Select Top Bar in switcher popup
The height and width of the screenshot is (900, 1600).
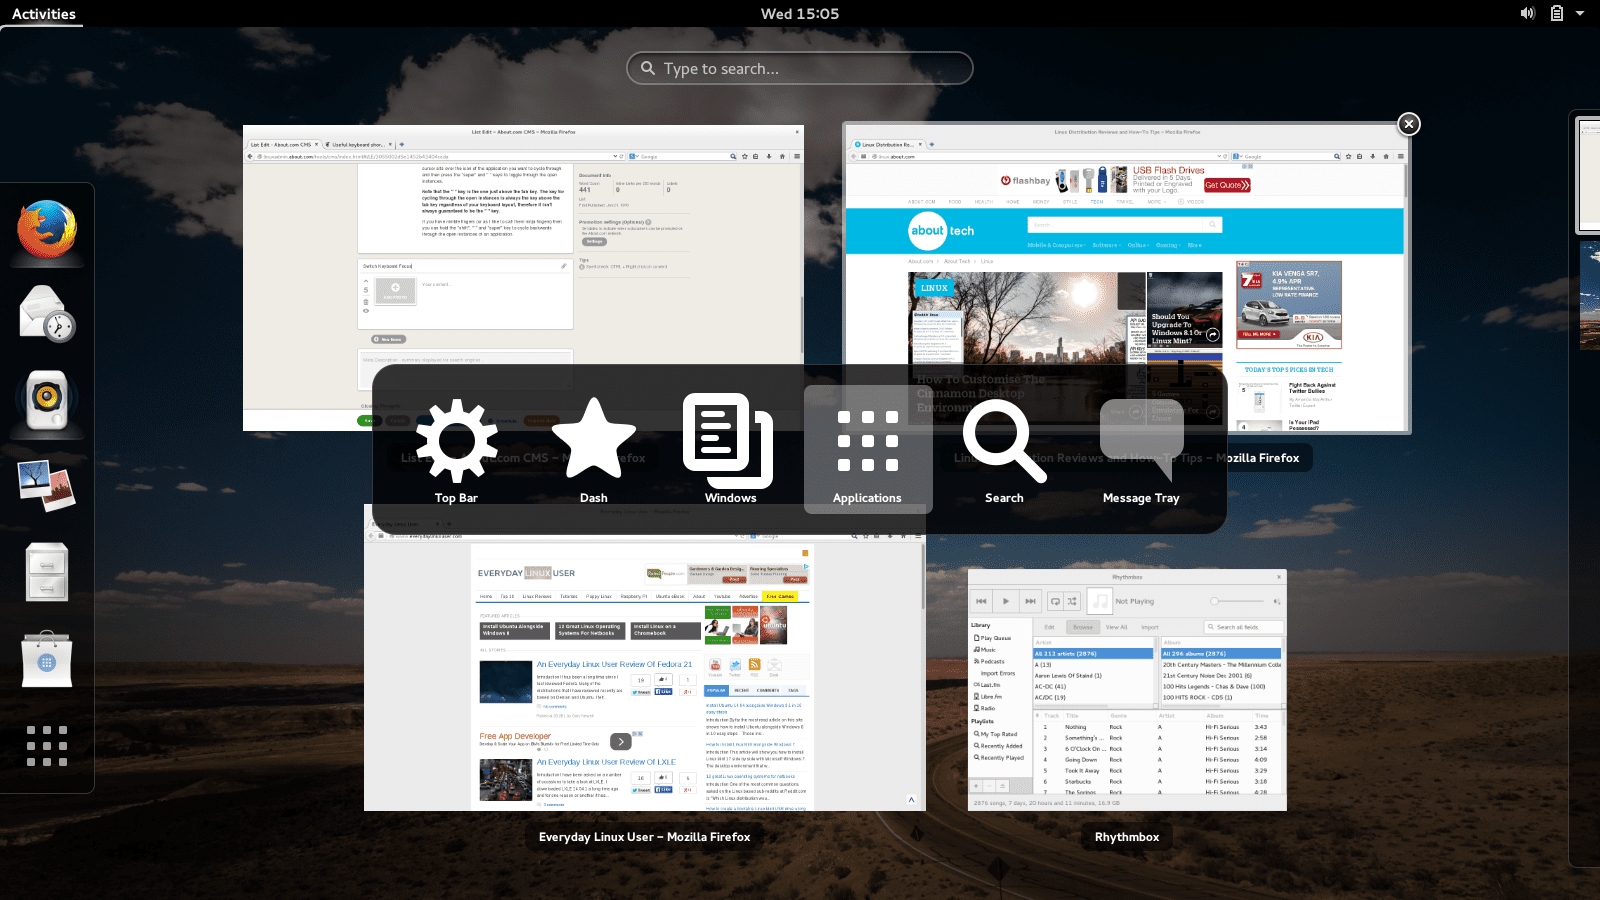(456, 450)
